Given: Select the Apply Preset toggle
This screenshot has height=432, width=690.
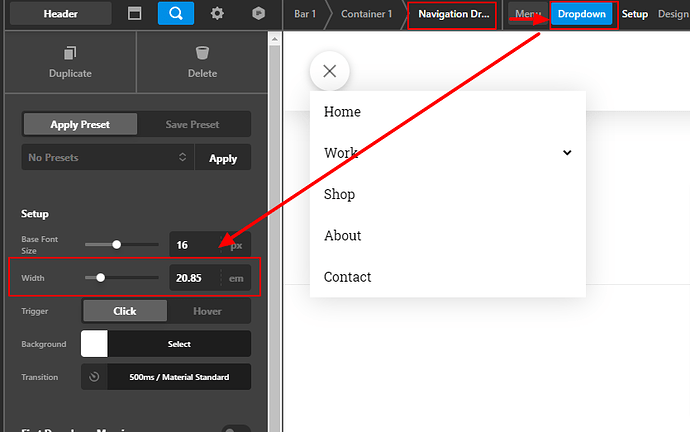Looking at the screenshot, I should tap(80, 124).
